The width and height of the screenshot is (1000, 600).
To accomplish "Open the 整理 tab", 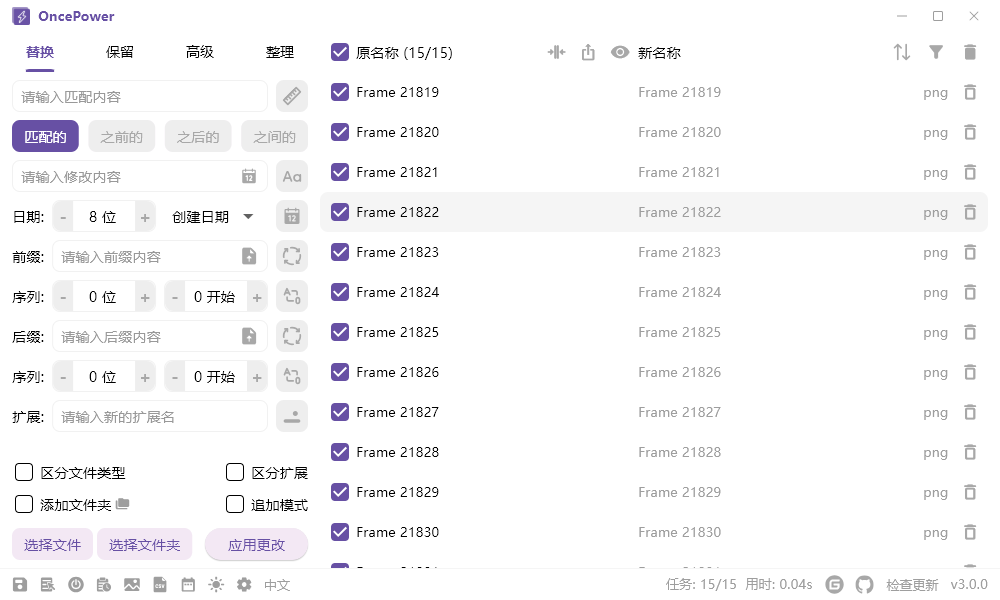I will (280, 53).
